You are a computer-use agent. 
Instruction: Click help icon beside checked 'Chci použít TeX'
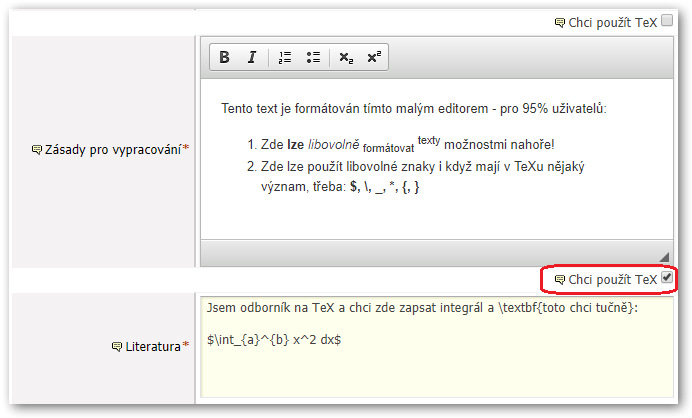pyautogui.click(x=560, y=279)
